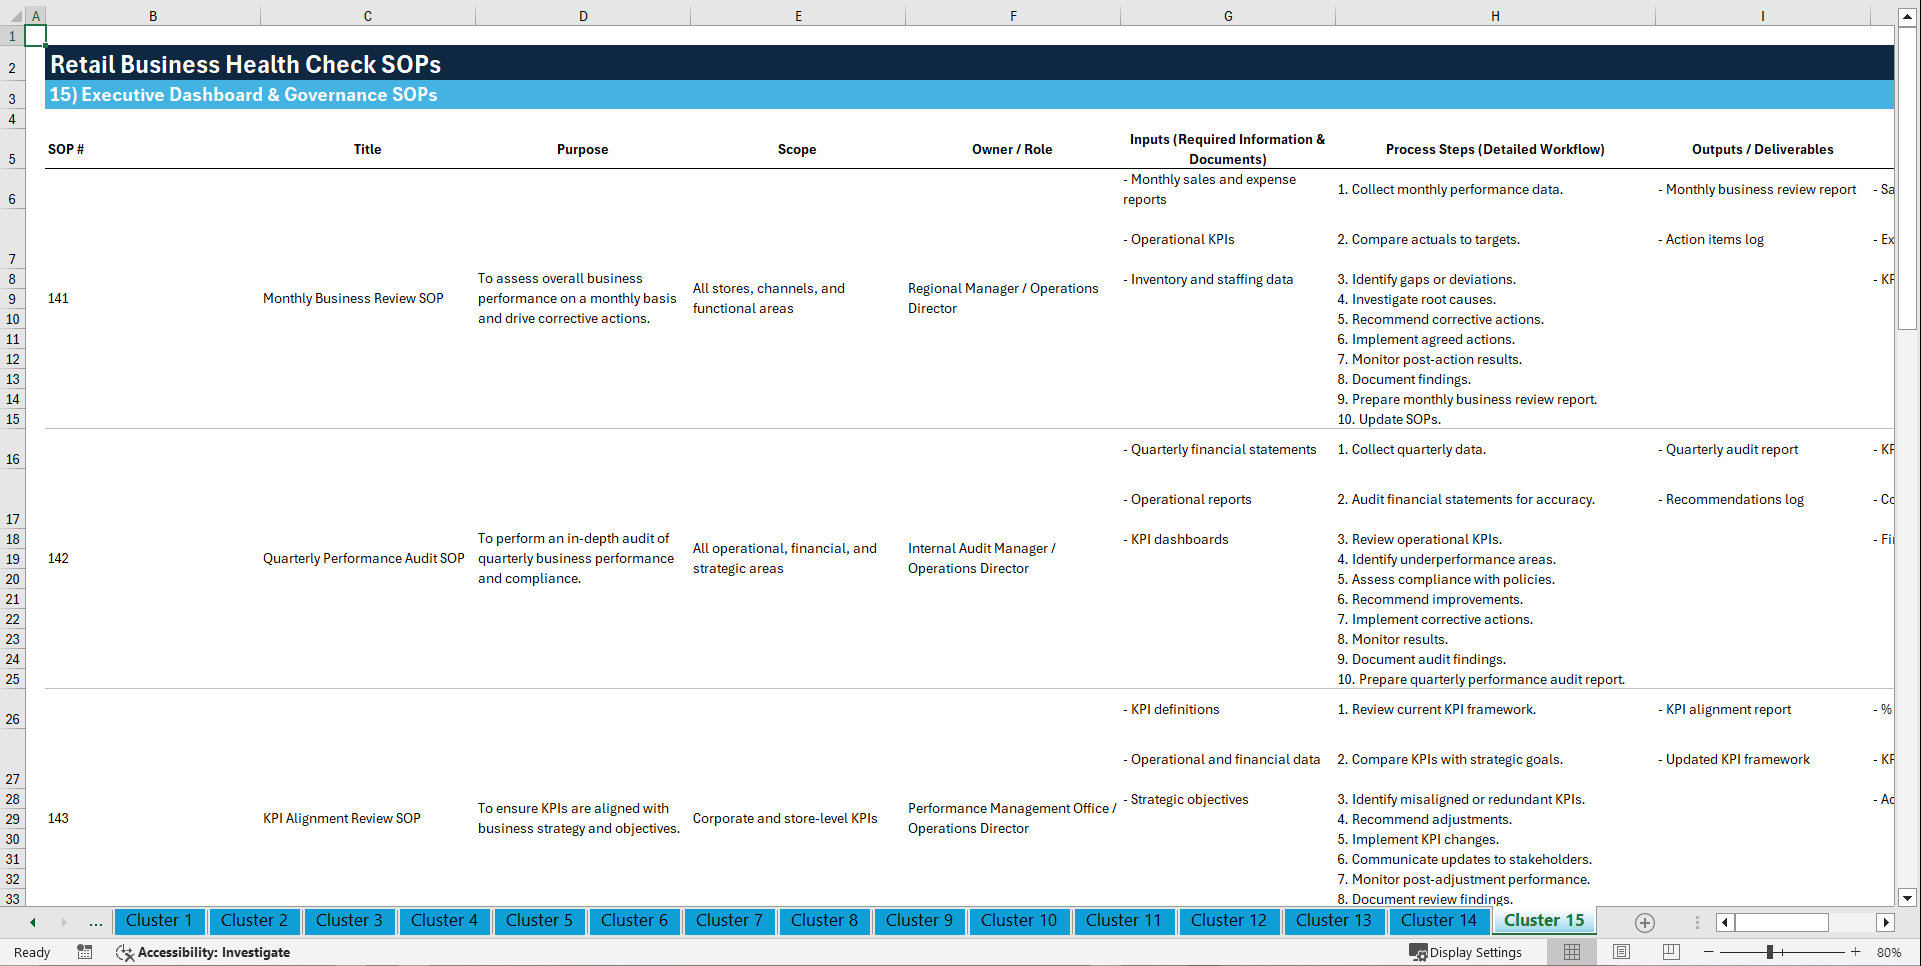Open Display Settings from status bar
Screen dimensions: 1921x966
(1466, 952)
